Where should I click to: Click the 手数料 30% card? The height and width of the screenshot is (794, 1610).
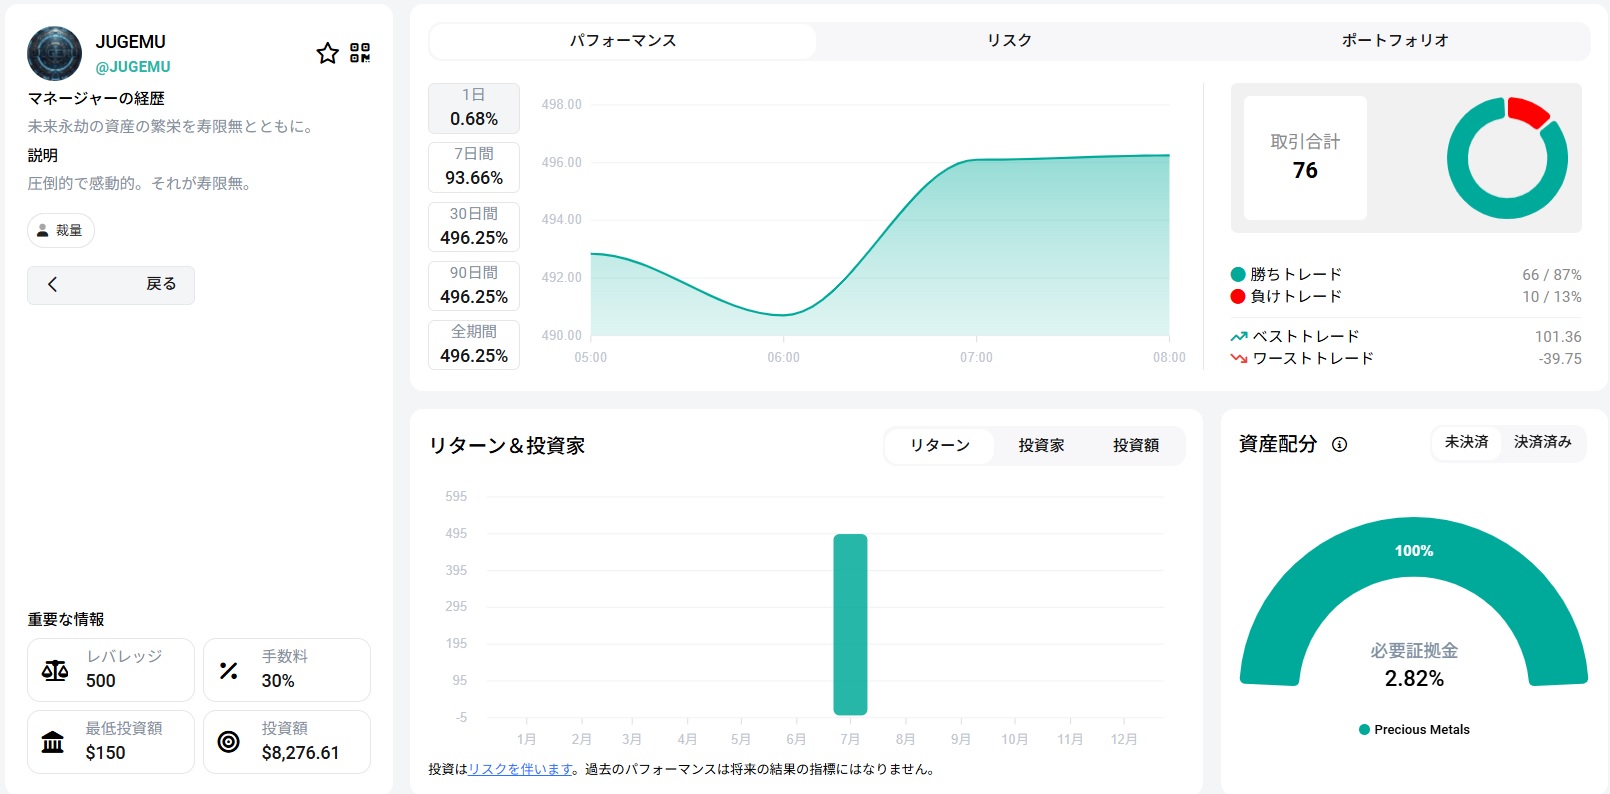pyautogui.click(x=287, y=670)
